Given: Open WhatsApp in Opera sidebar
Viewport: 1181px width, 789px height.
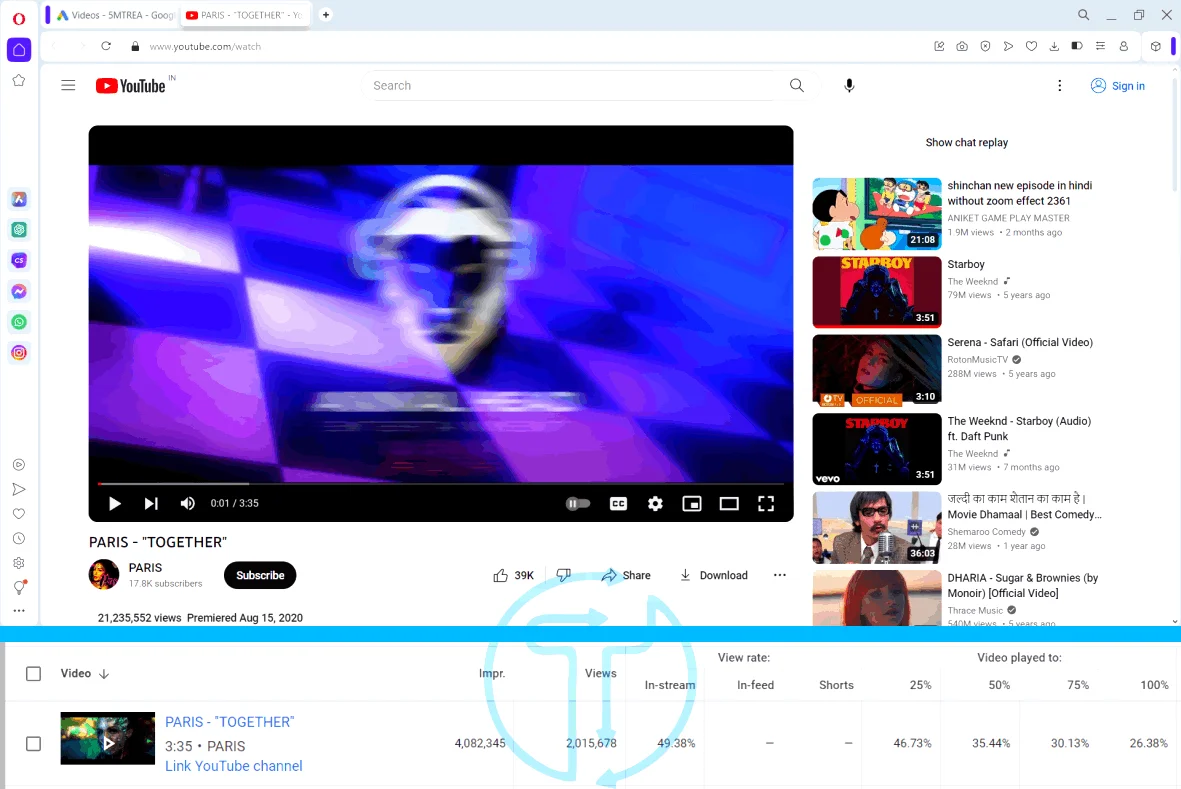Looking at the screenshot, I should point(19,322).
